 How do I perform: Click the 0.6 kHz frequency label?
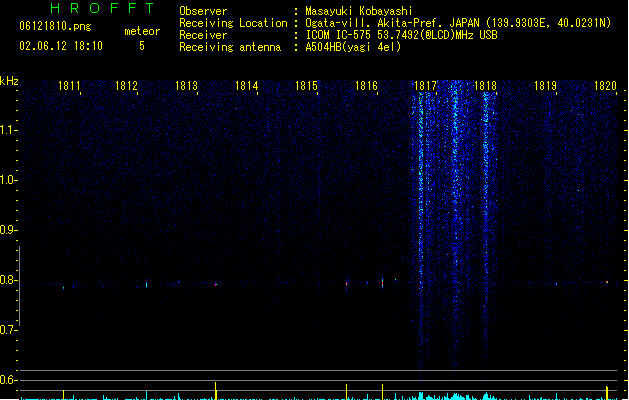(8, 380)
